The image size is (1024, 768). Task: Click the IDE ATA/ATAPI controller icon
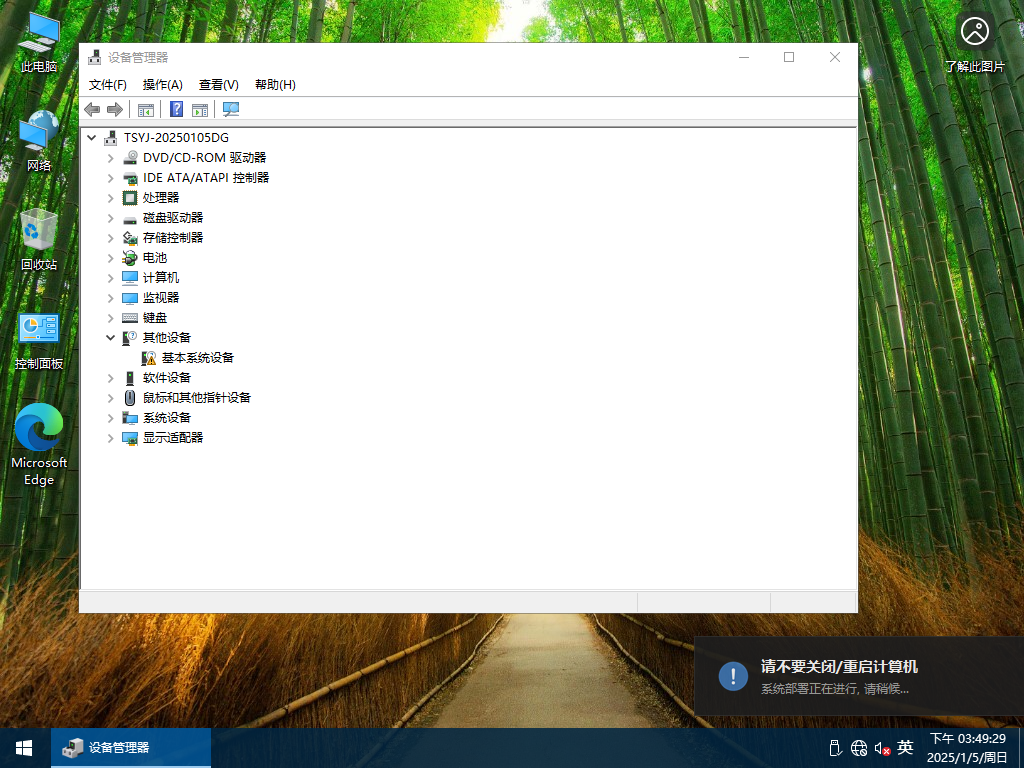pyautogui.click(x=130, y=178)
